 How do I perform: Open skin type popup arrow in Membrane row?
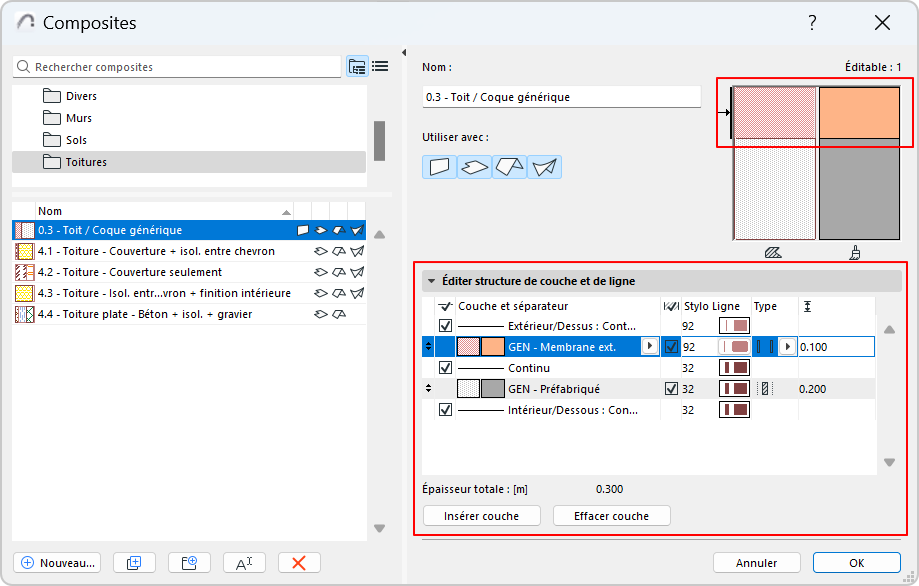tap(787, 347)
